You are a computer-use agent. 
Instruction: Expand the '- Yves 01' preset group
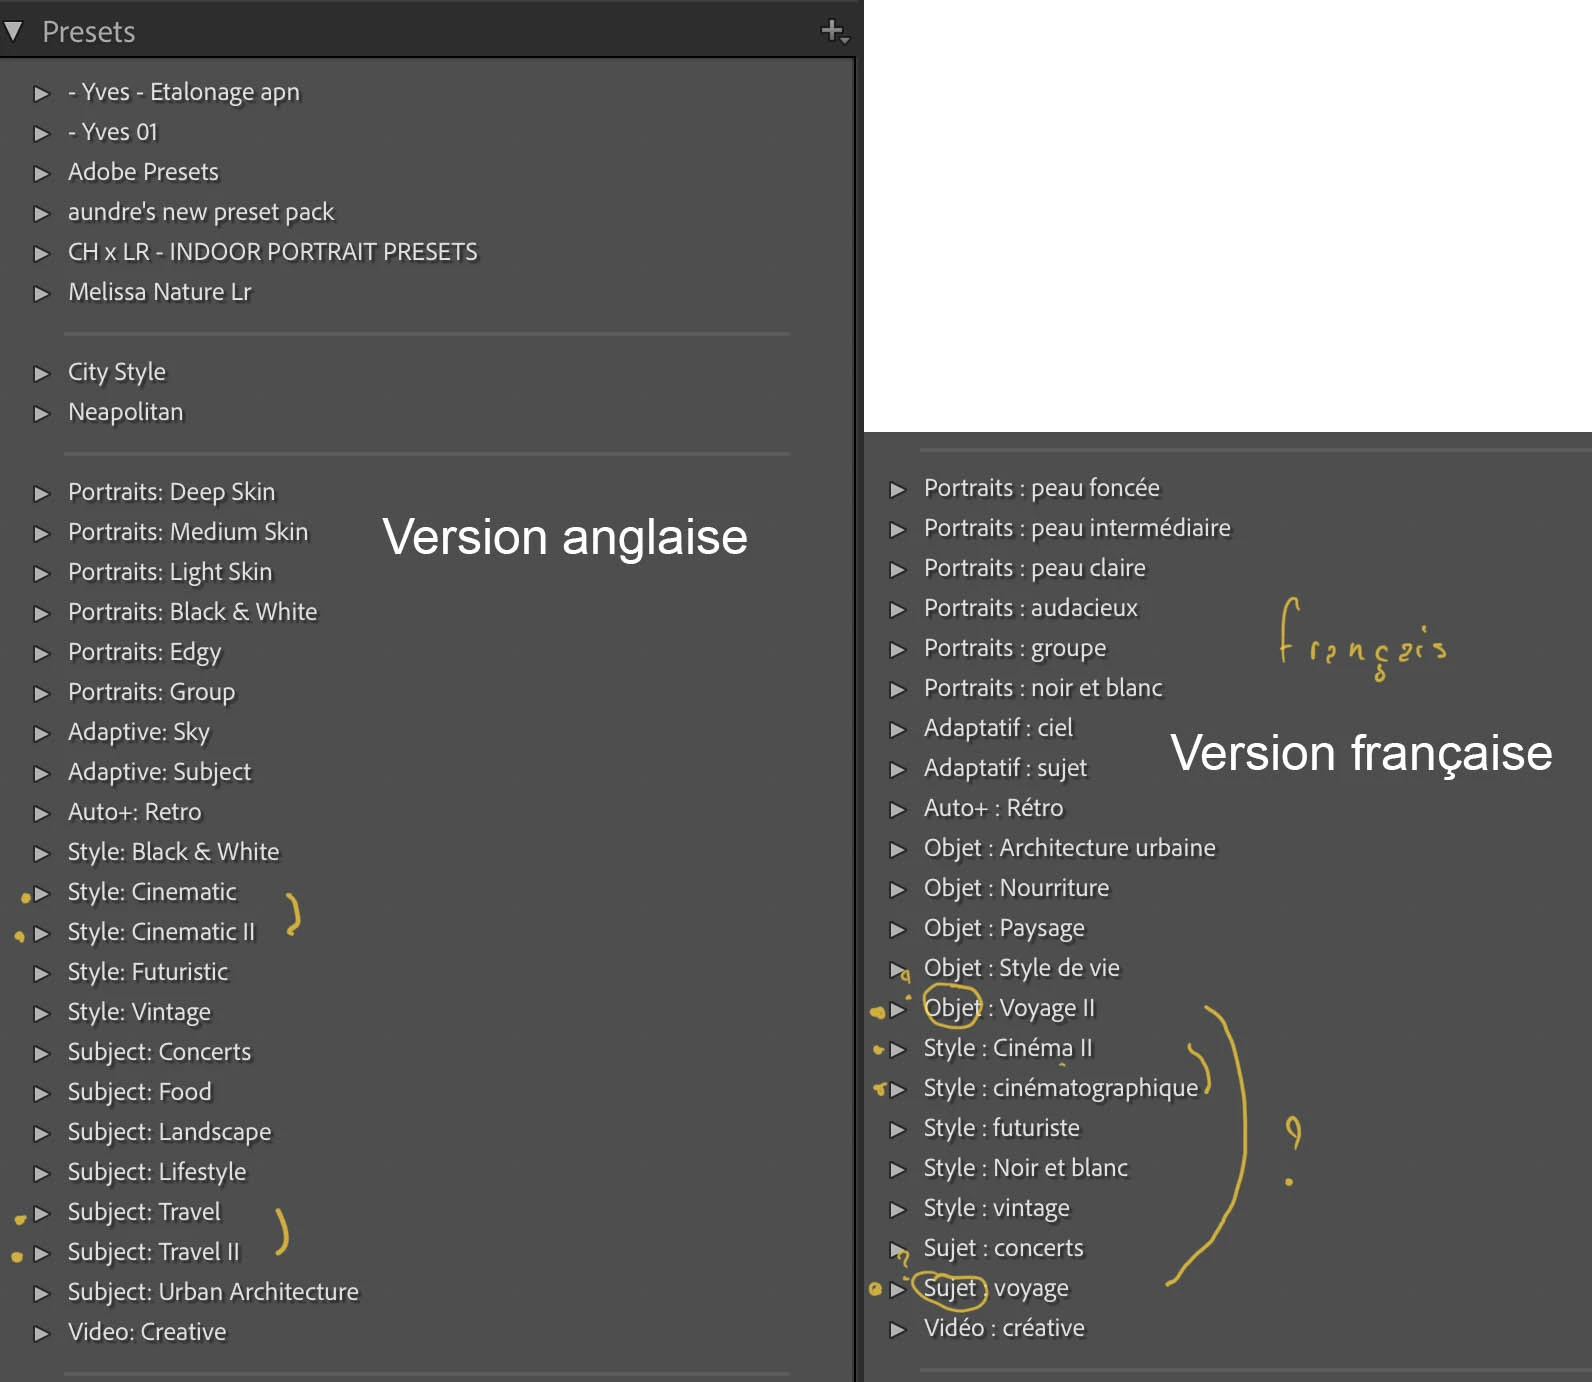(x=41, y=133)
